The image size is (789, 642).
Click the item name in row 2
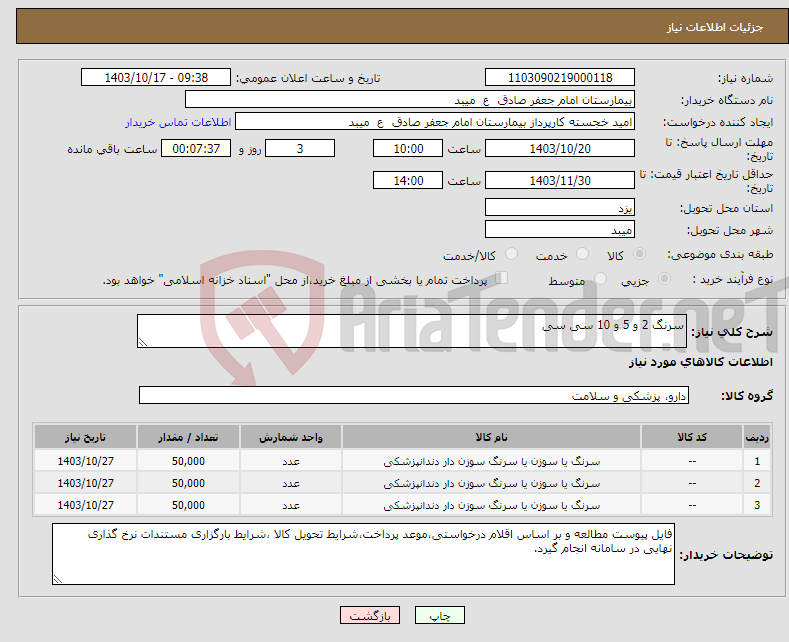pyautogui.click(x=492, y=484)
